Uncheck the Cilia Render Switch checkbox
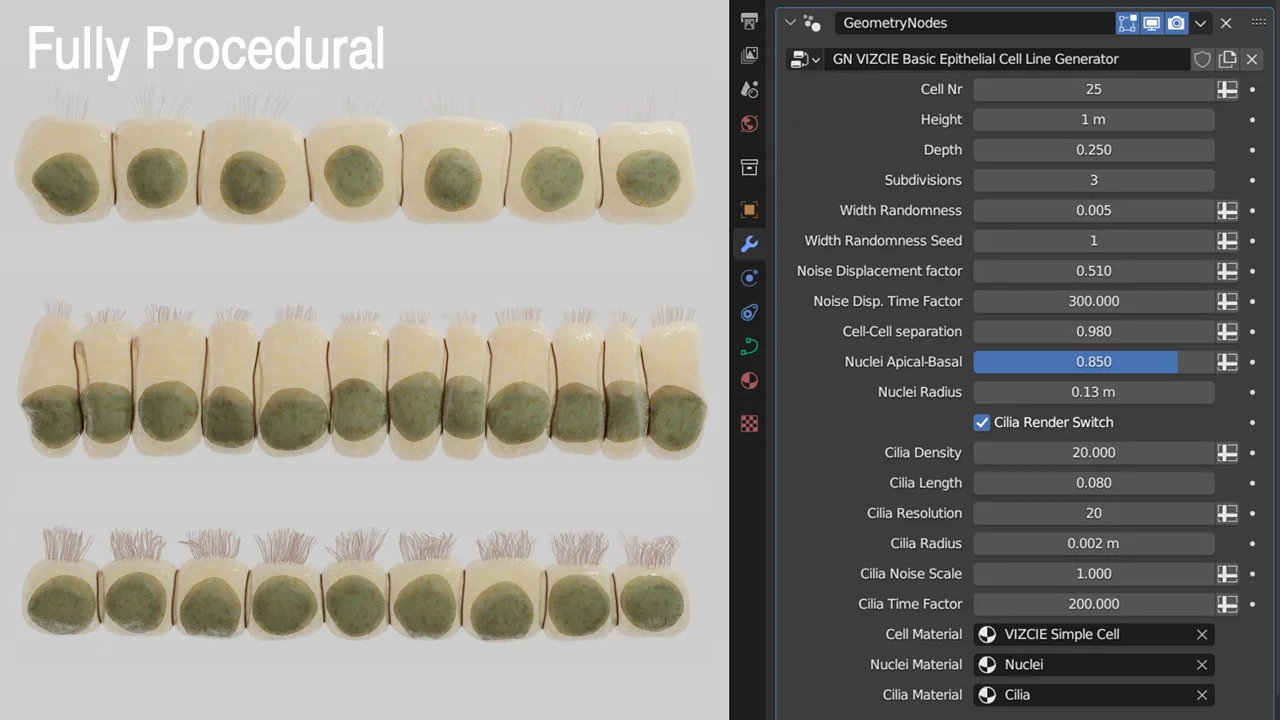 click(x=981, y=422)
